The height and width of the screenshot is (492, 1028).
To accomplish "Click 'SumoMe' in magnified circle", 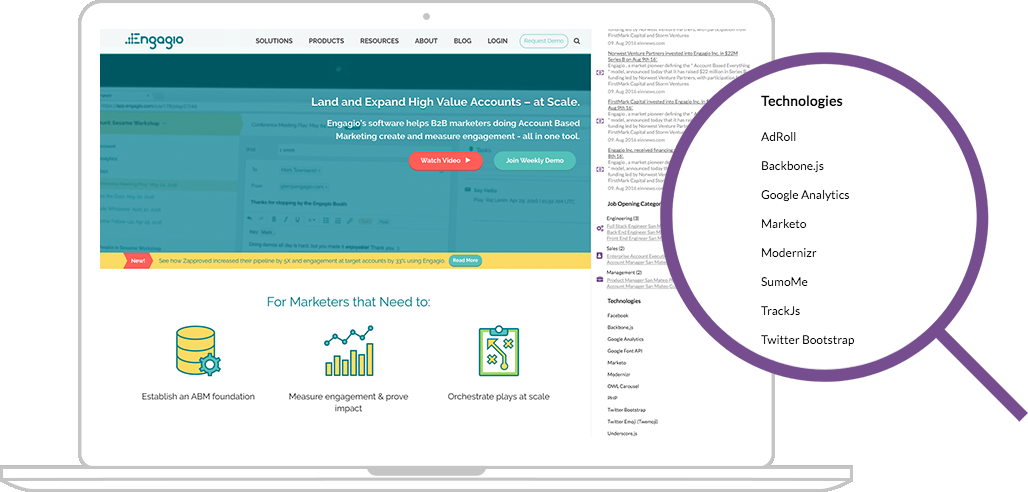I will click(x=784, y=282).
